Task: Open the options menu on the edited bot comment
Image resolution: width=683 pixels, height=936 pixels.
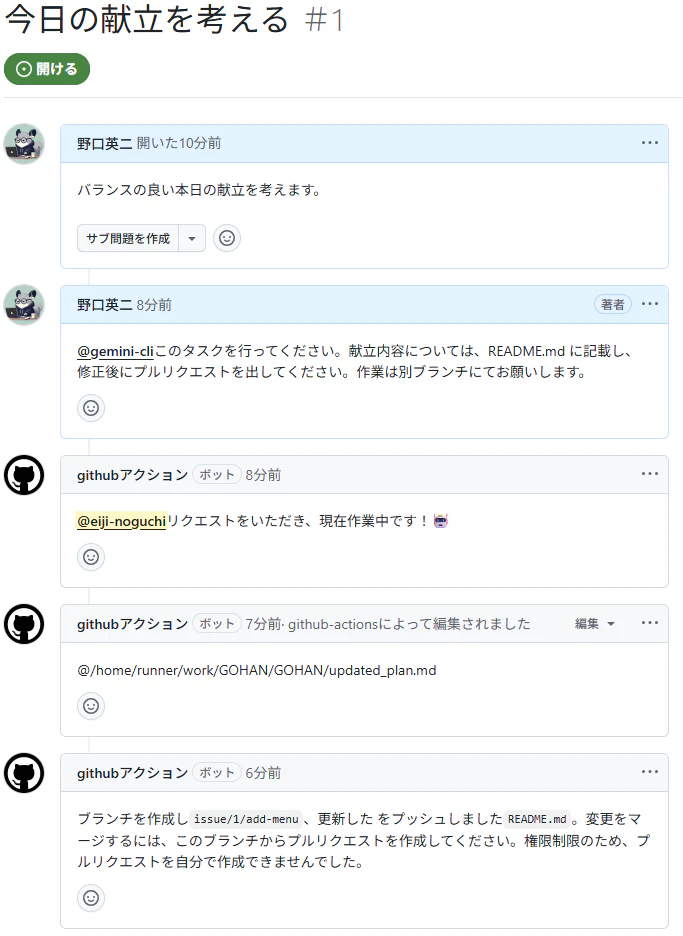Action: pyautogui.click(x=650, y=623)
